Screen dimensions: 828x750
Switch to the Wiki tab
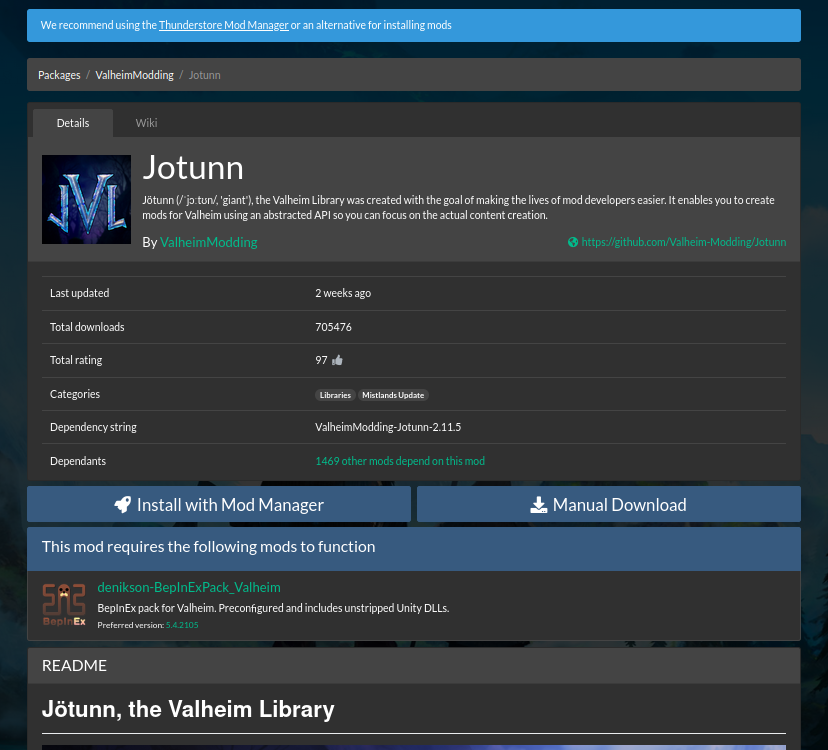[146, 123]
